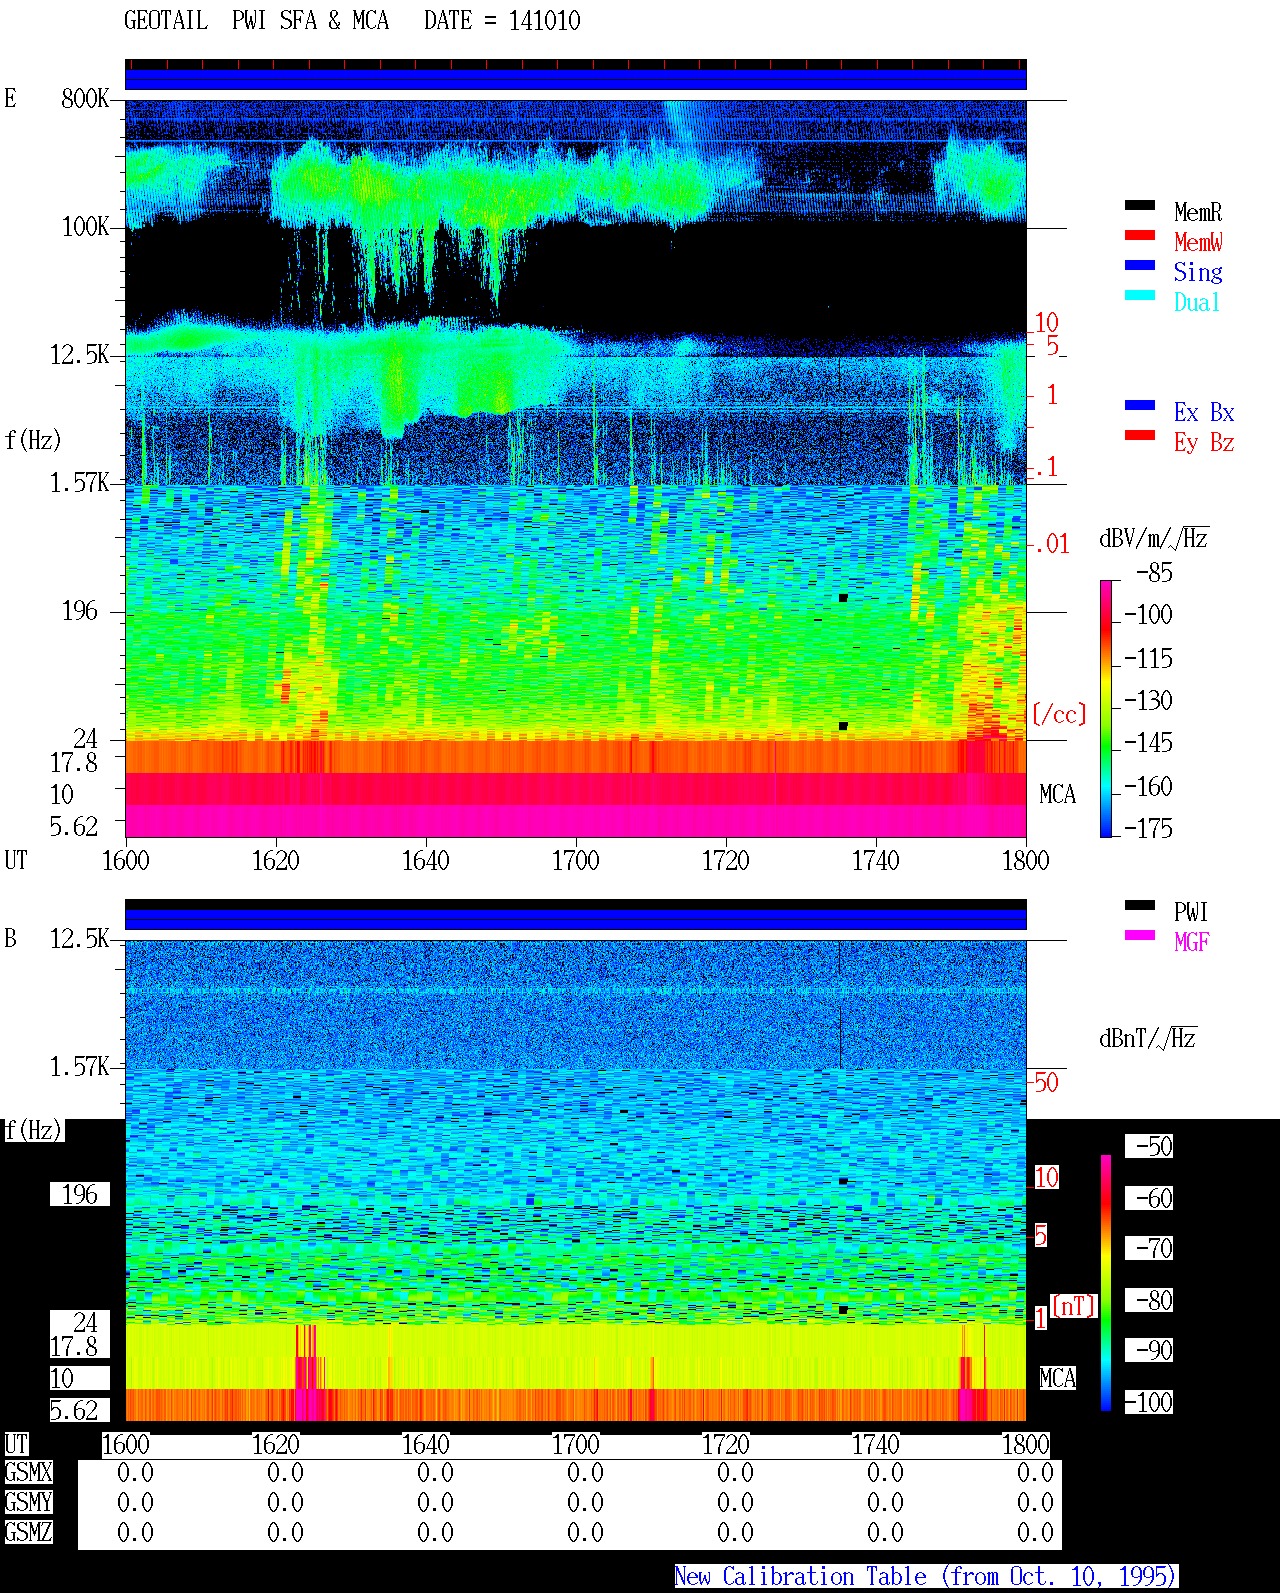Click the dBV/m/√Hz unit label

click(1153, 539)
